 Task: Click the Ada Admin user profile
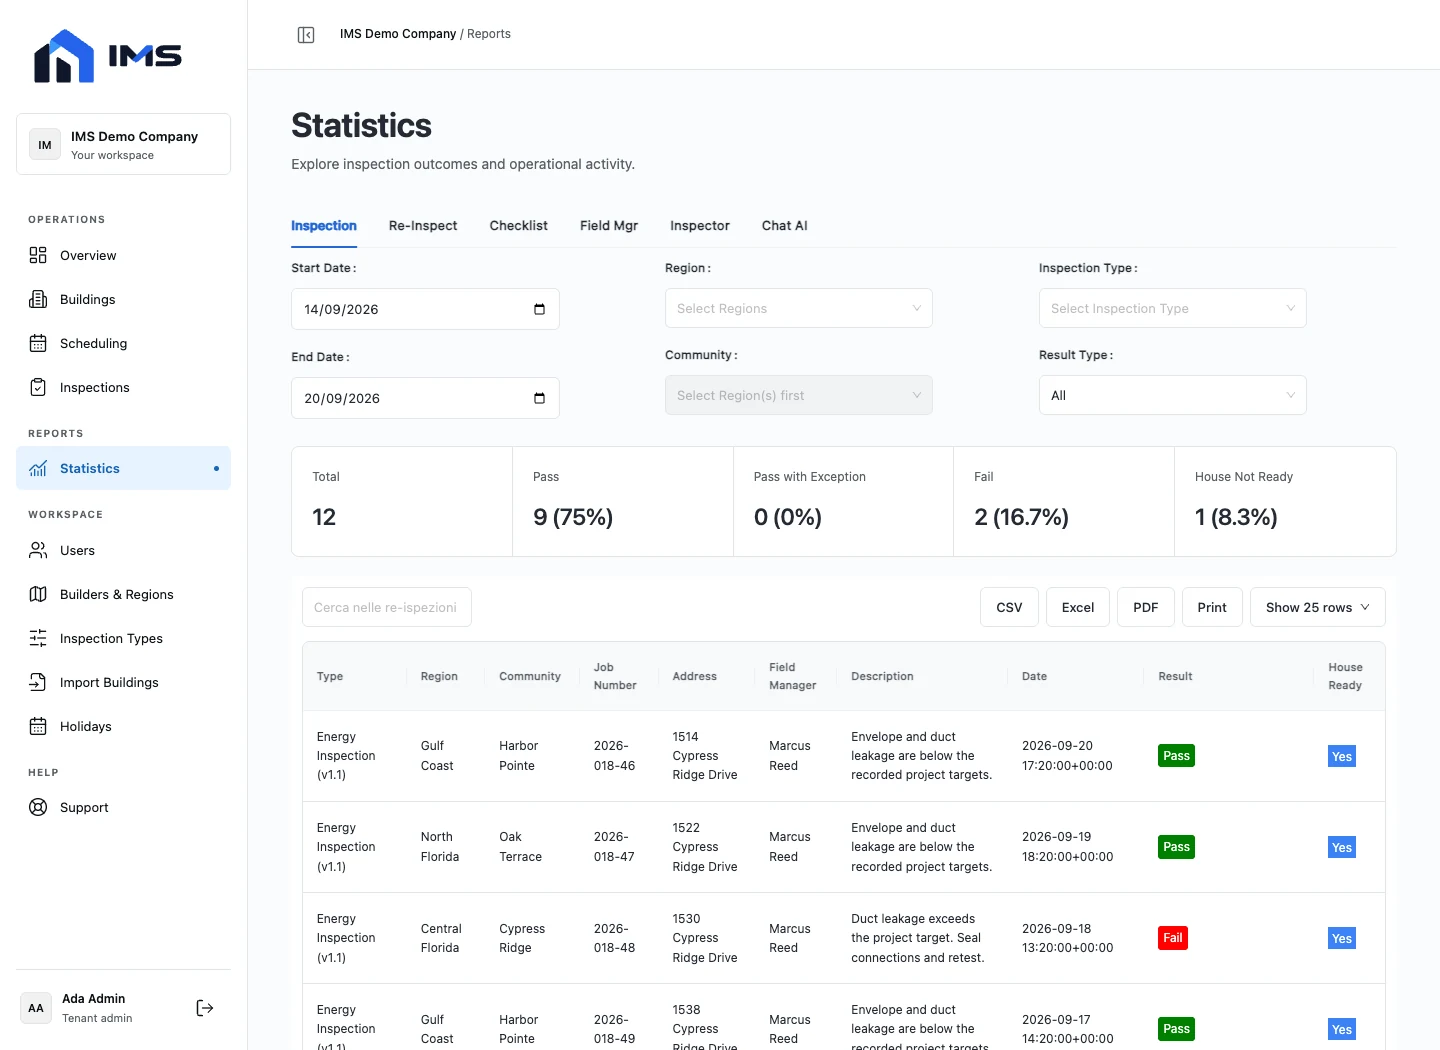[97, 1008]
